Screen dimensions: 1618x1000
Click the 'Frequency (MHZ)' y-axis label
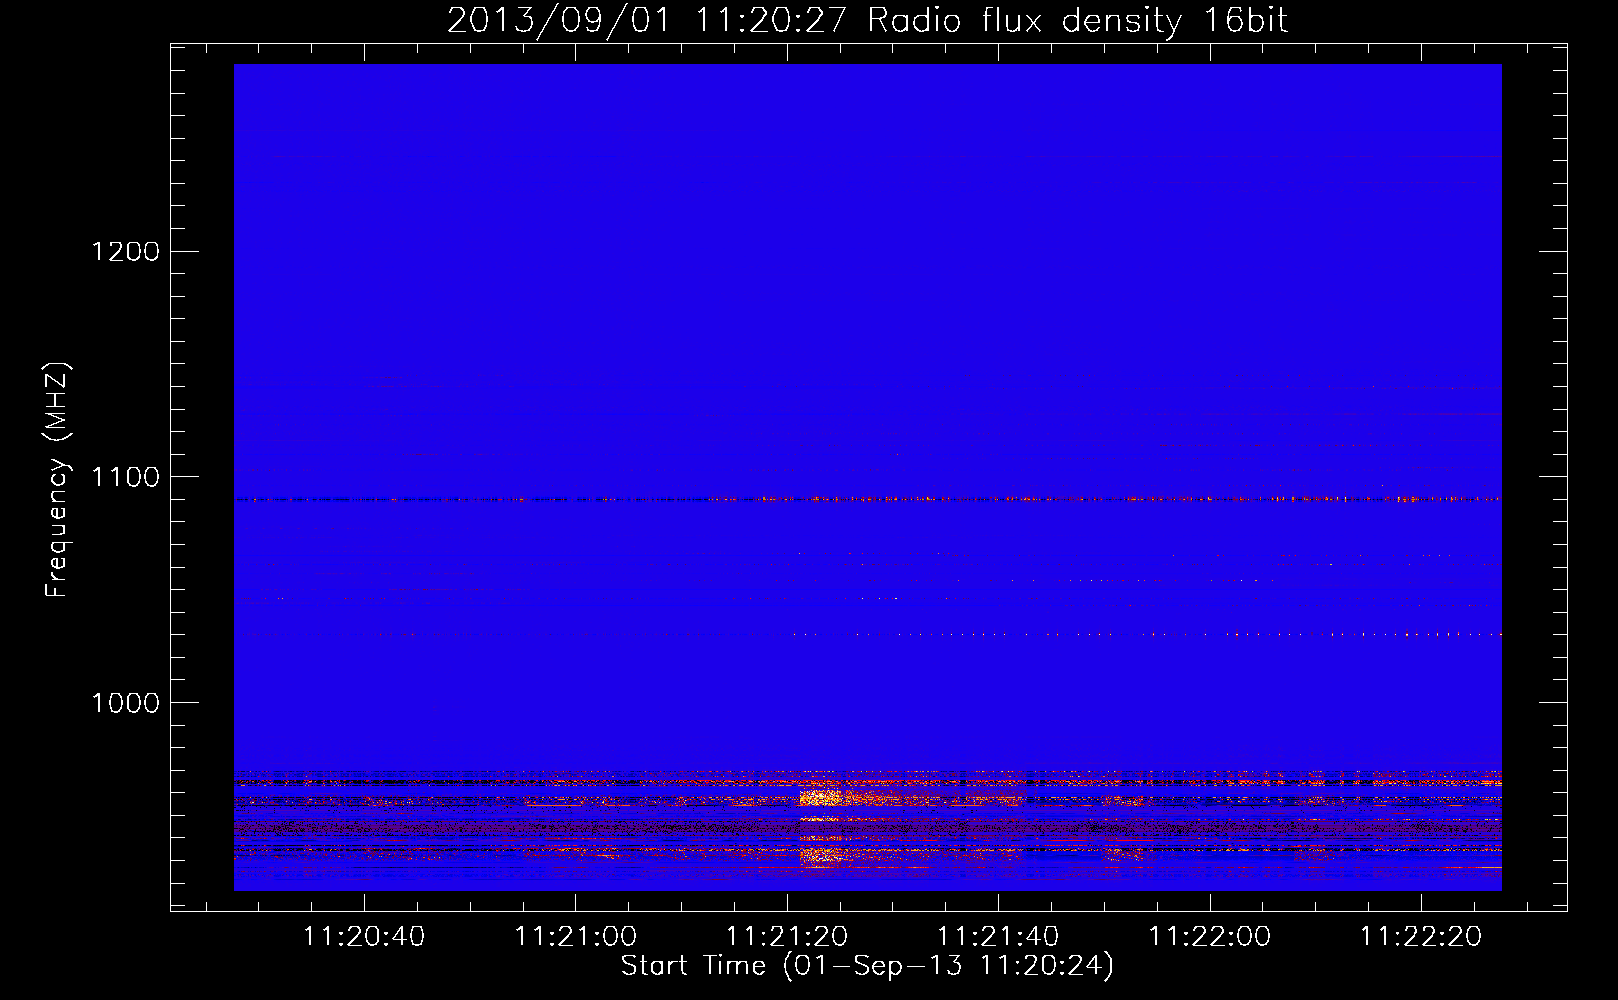click(57, 480)
